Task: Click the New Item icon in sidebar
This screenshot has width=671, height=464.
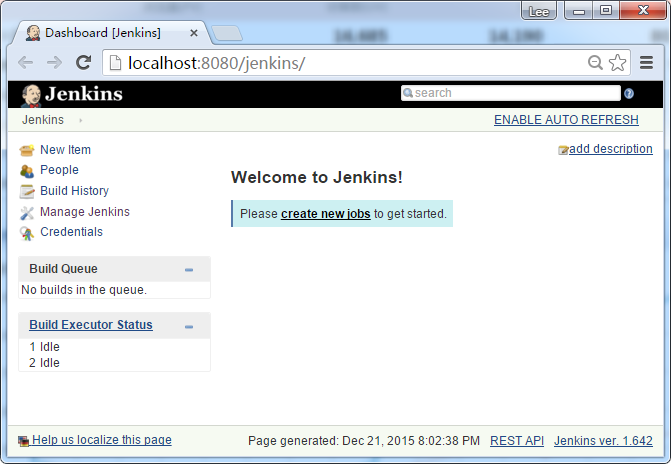Action: [27, 150]
